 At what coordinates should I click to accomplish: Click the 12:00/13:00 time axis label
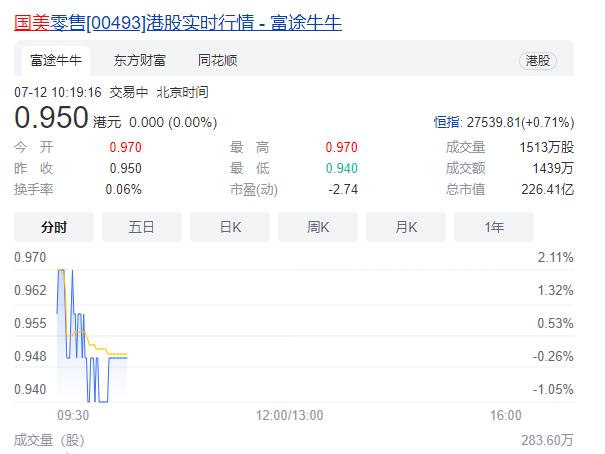click(290, 415)
